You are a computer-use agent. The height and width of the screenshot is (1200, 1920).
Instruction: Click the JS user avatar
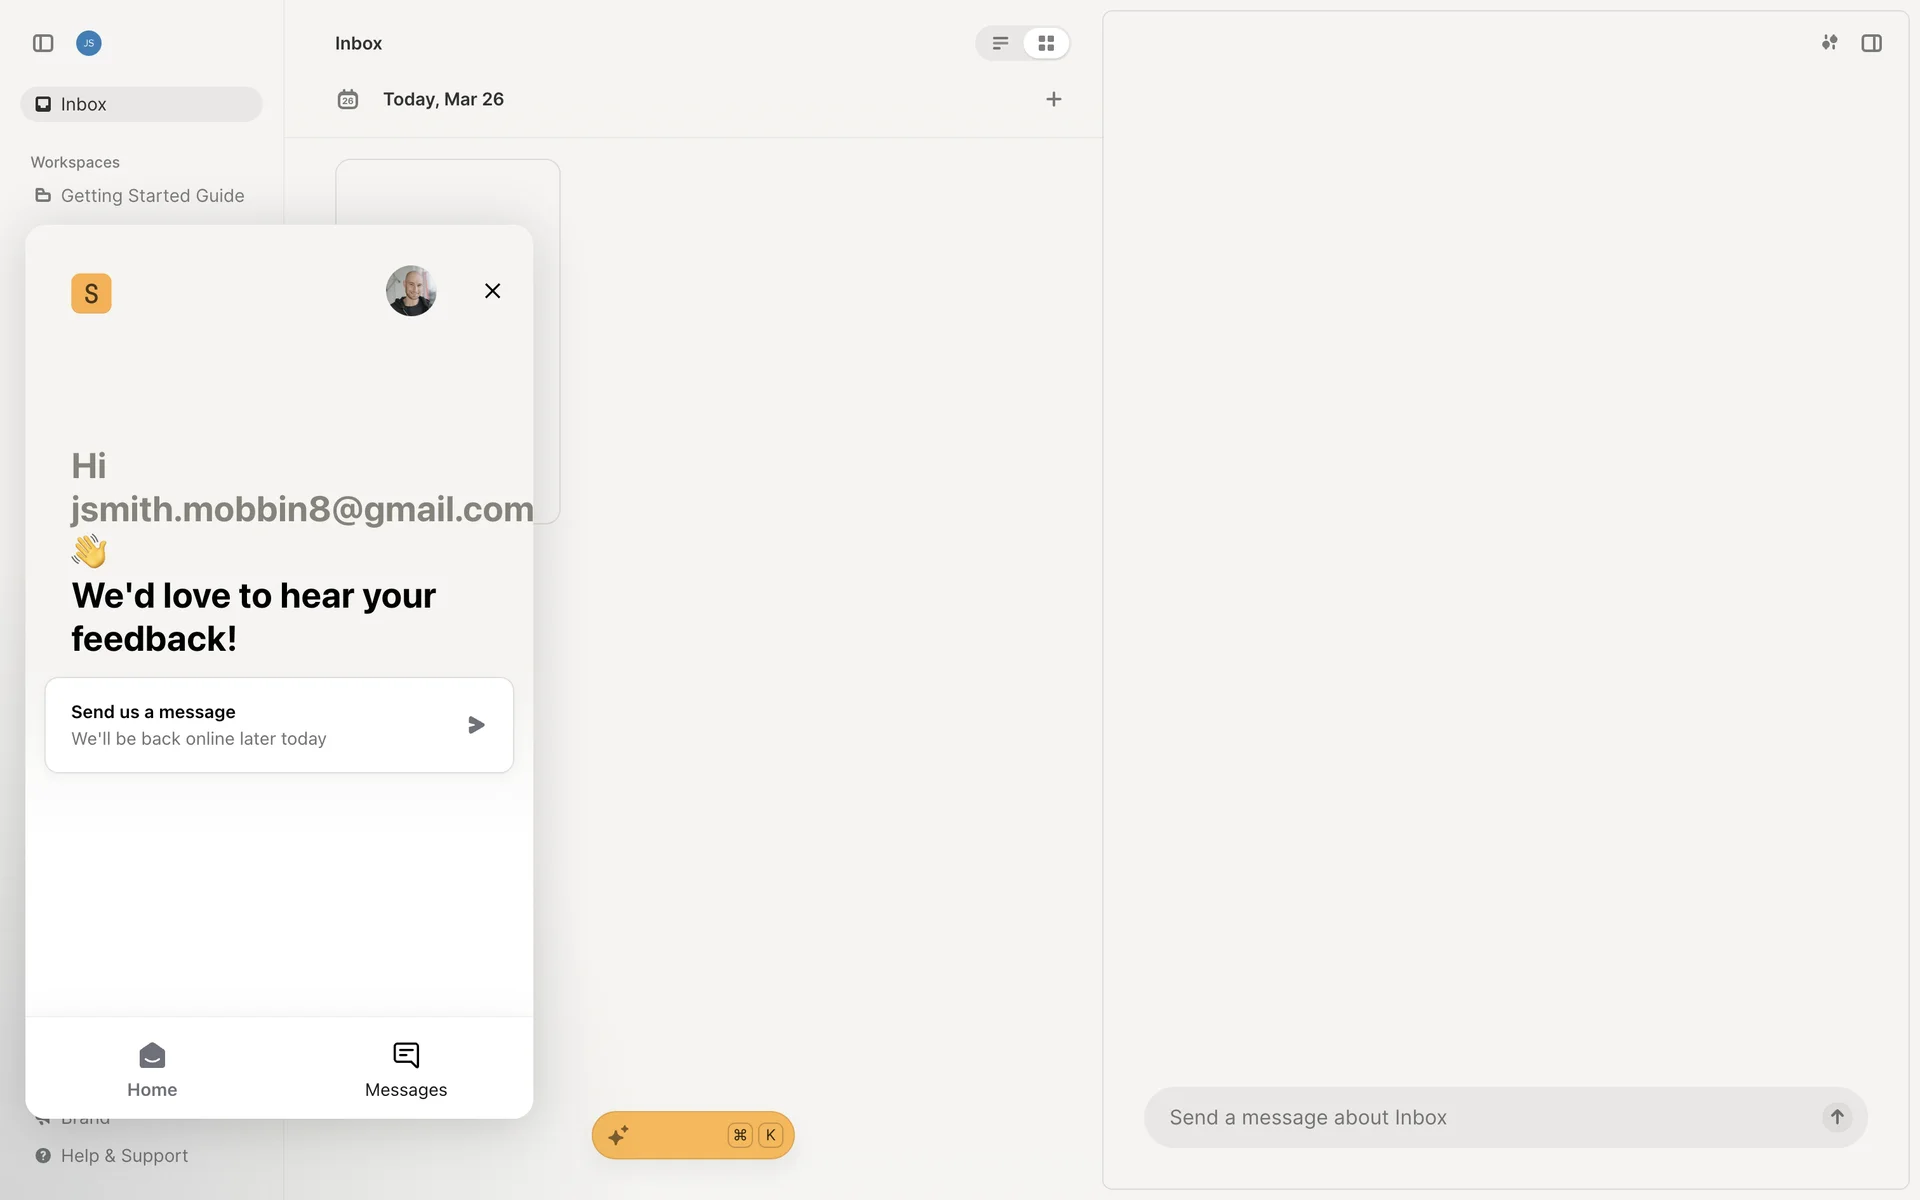[x=89, y=43]
